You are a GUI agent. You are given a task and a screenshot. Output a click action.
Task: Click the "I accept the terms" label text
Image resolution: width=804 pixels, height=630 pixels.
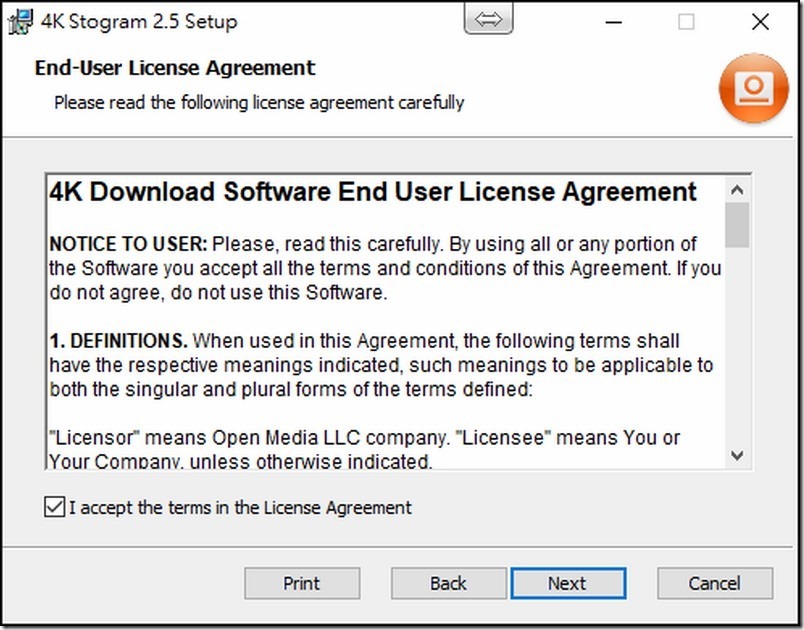point(240,507)
